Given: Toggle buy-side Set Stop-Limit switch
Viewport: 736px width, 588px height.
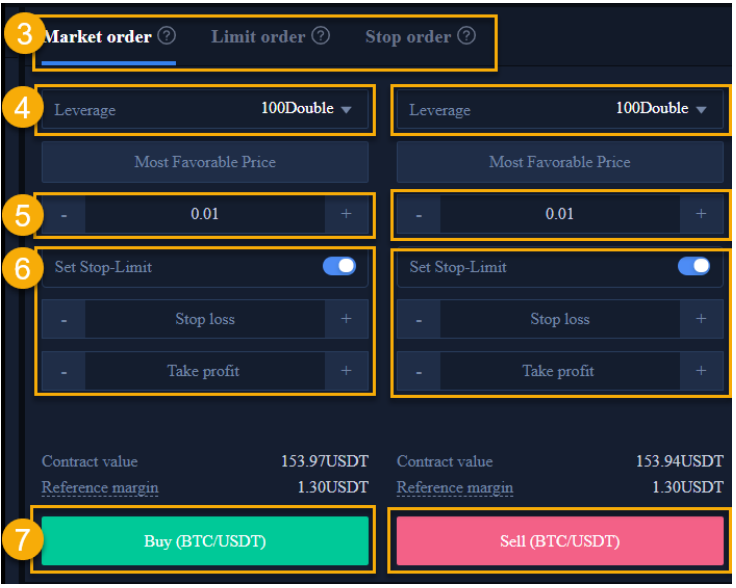Looking at the screenshot, I should [x=339, y=266].
